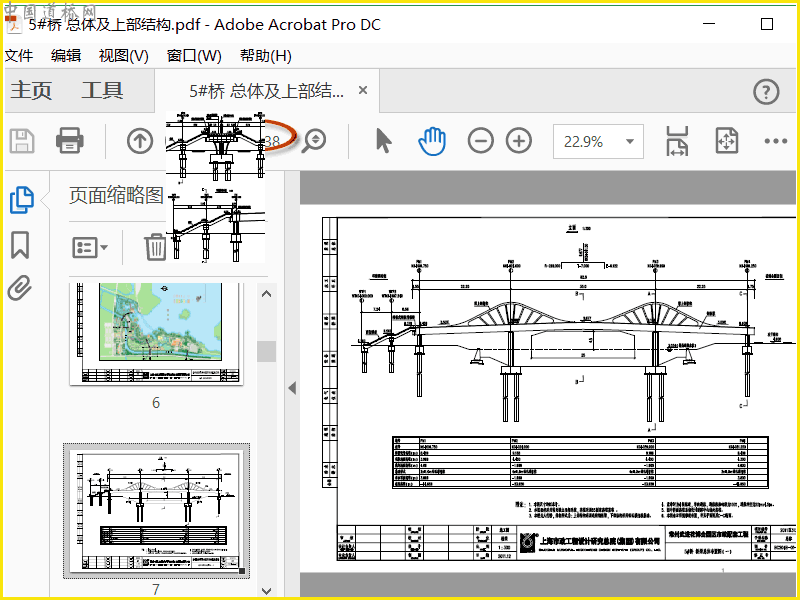Open 文件 menu
Image resolution: width=800 pixels, height=600 pixels.
18,55
